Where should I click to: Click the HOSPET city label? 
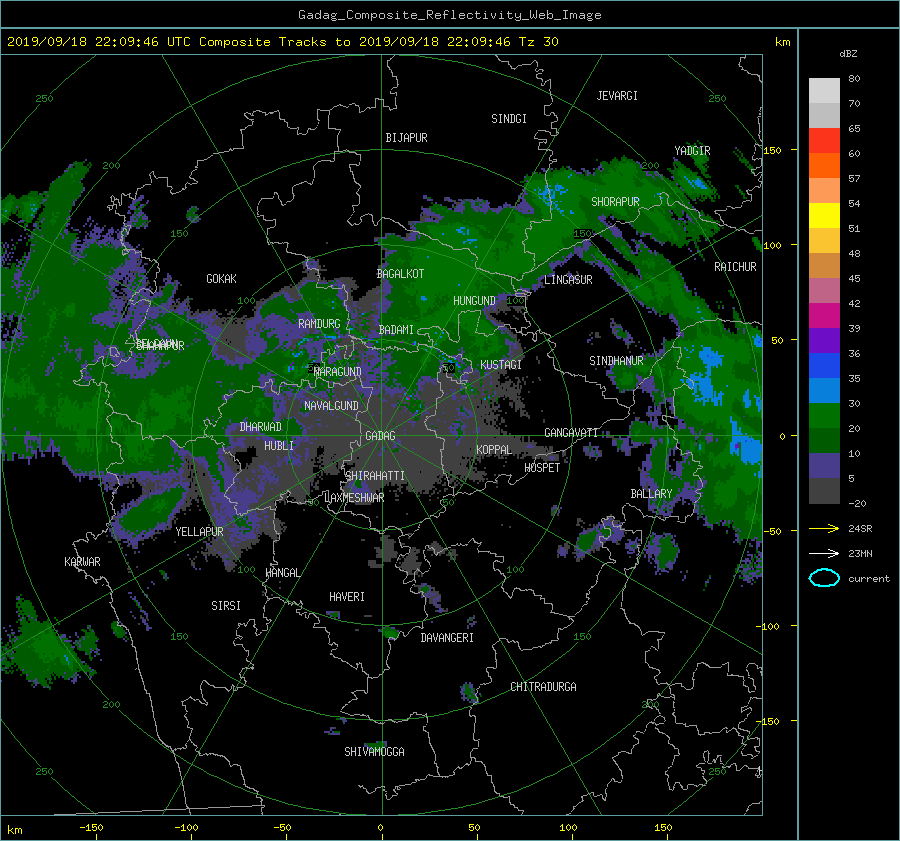pyautogui.click(x=542, y=468)
